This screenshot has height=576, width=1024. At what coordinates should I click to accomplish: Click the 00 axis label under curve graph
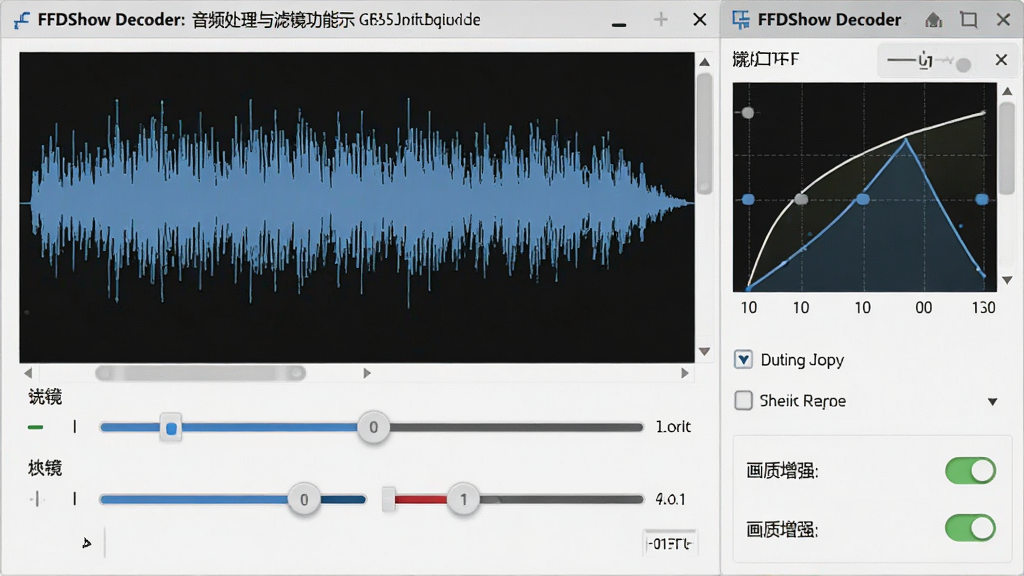pos(923,308)
